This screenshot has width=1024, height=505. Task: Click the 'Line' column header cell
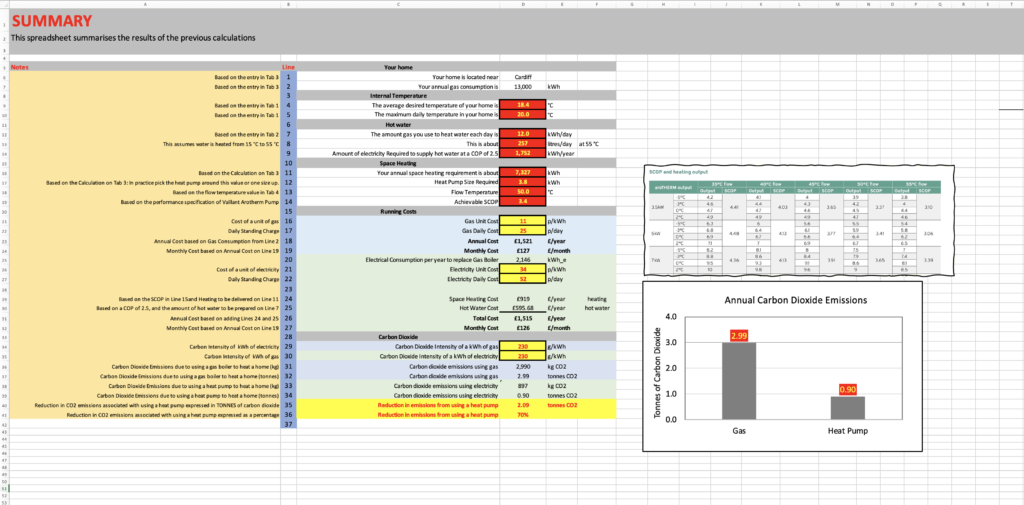(x=288, y=67)
